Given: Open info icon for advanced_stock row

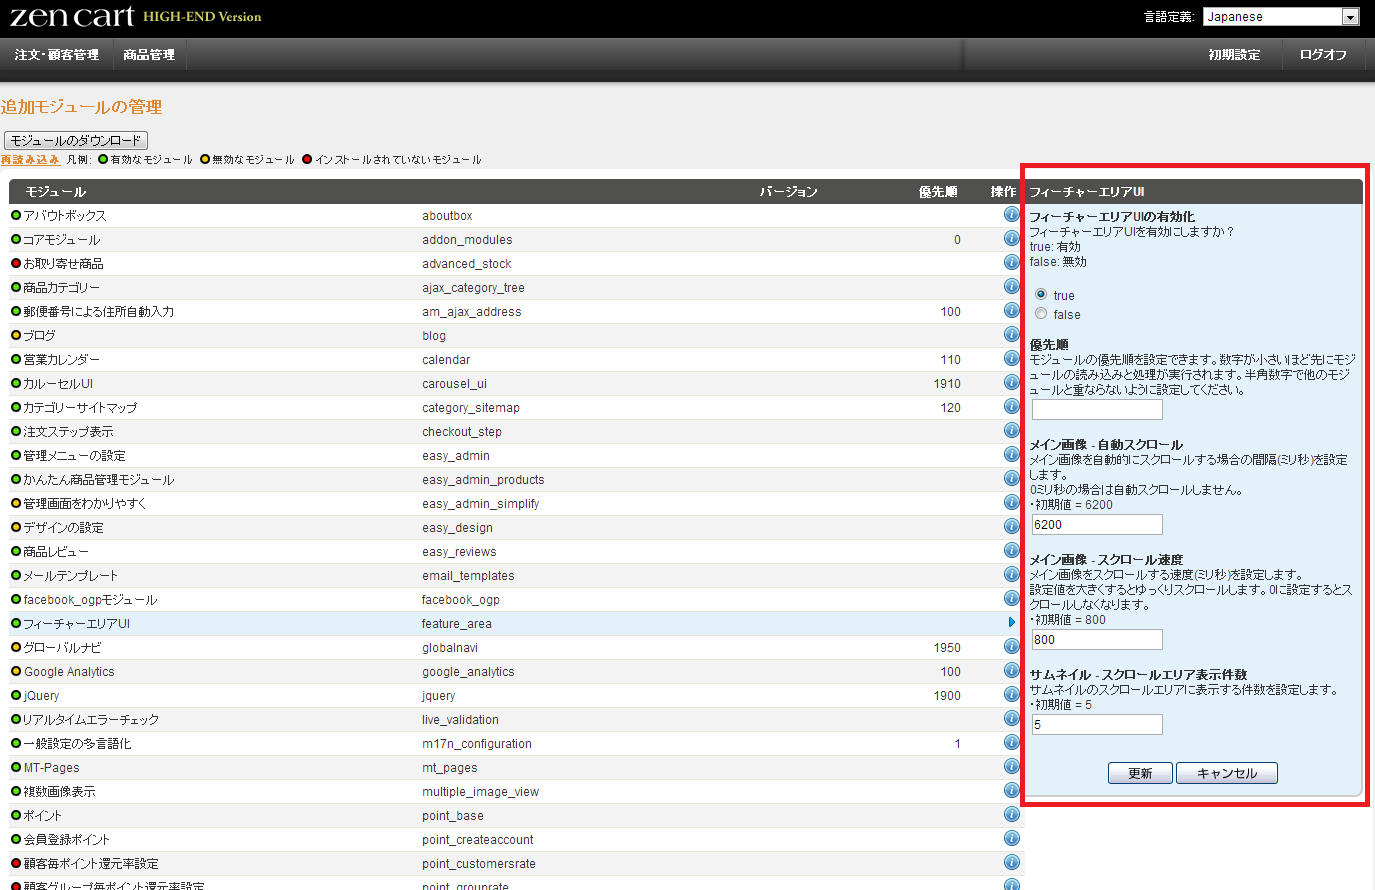Looking at the screenshot, I should tap(1011, 263).
